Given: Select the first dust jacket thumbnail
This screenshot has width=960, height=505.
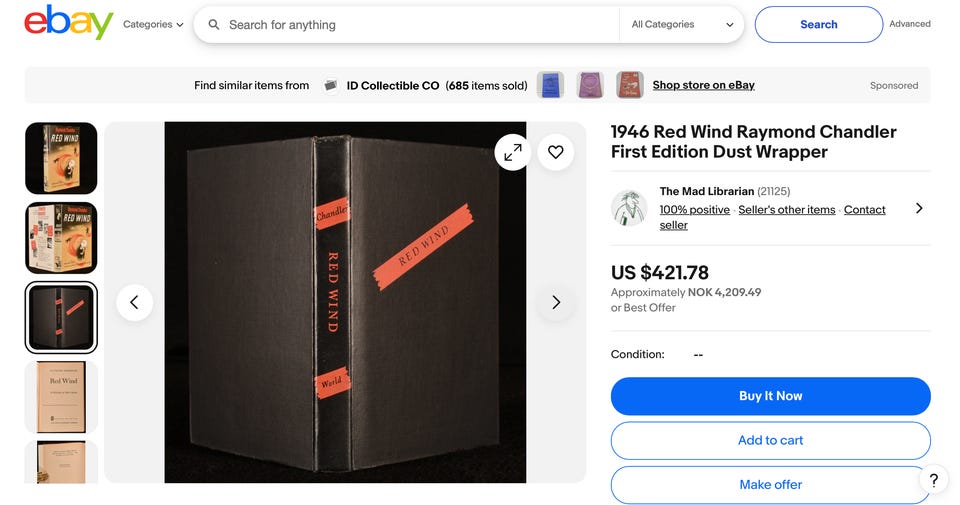Looking at the screenshot, I should point(61,158).
